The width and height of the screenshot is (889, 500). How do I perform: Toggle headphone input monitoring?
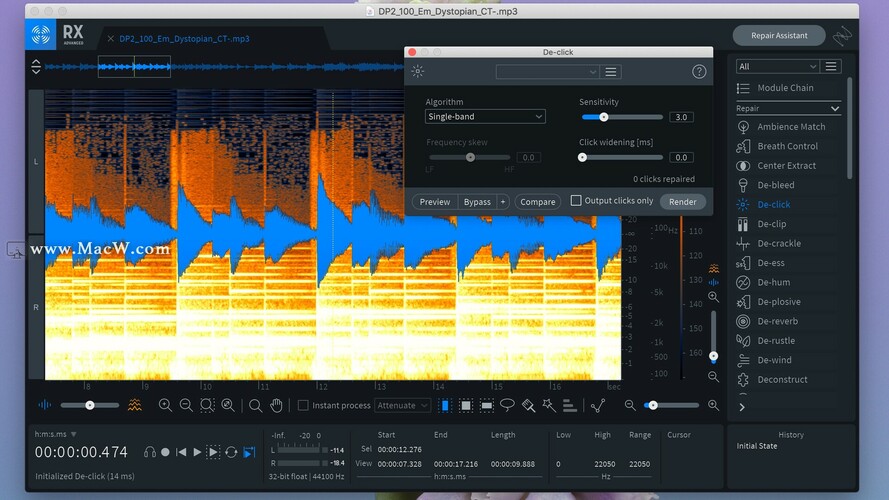pyautogui.click(x=150, y=452)
